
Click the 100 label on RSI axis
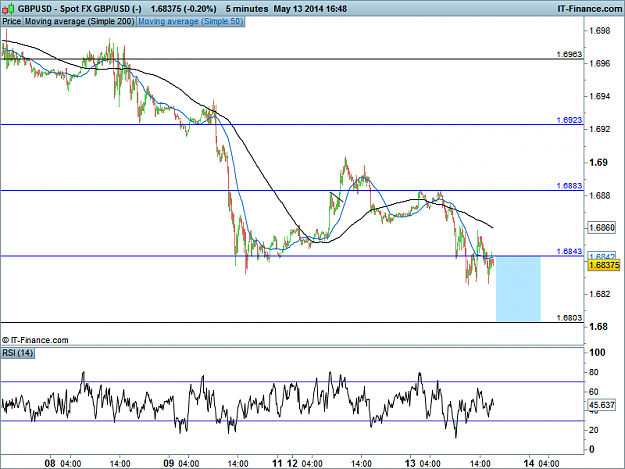[x=597, y=352]
